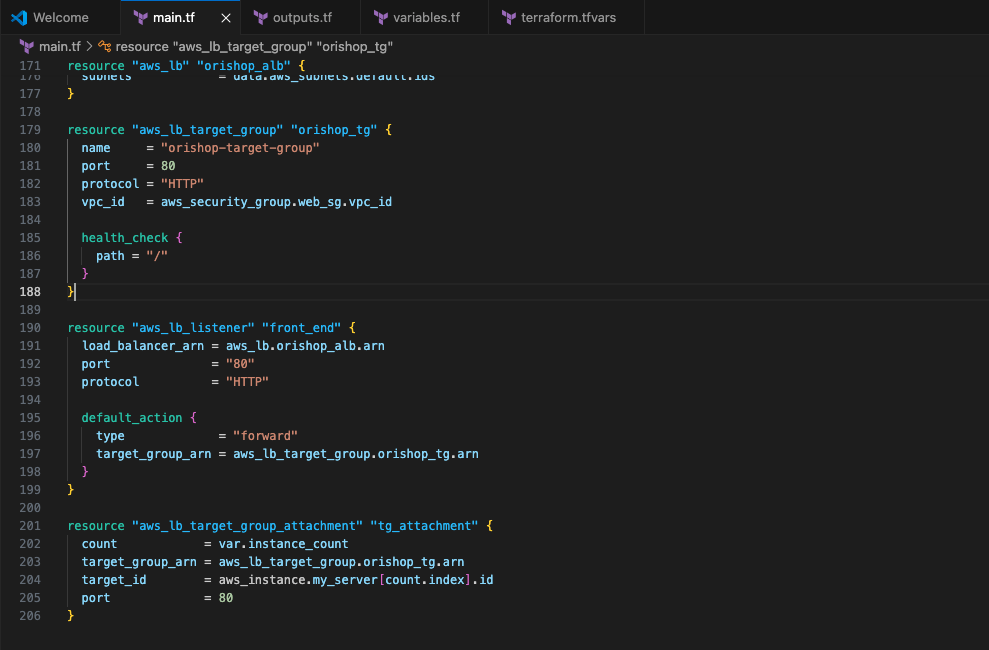This screenshot has height=650, width=989.
Task: Switch to the Welcome tab
Action: pos(60,18)
